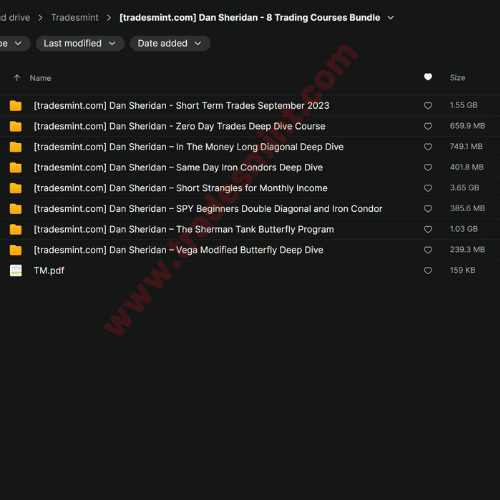
Task: Open folder named Short Term Trades September 2023
Action: (181, 106)
